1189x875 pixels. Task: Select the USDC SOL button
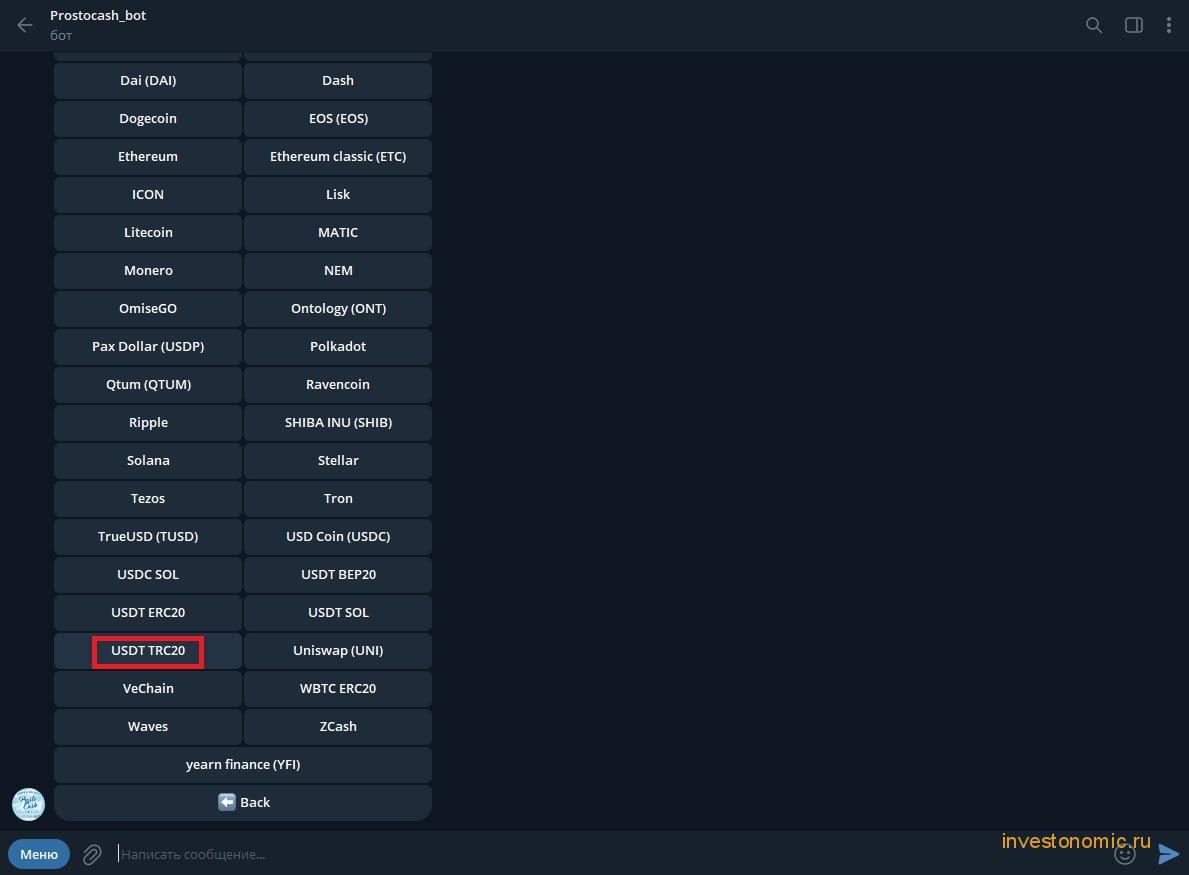pyautogui.click(x=148, y=574)
